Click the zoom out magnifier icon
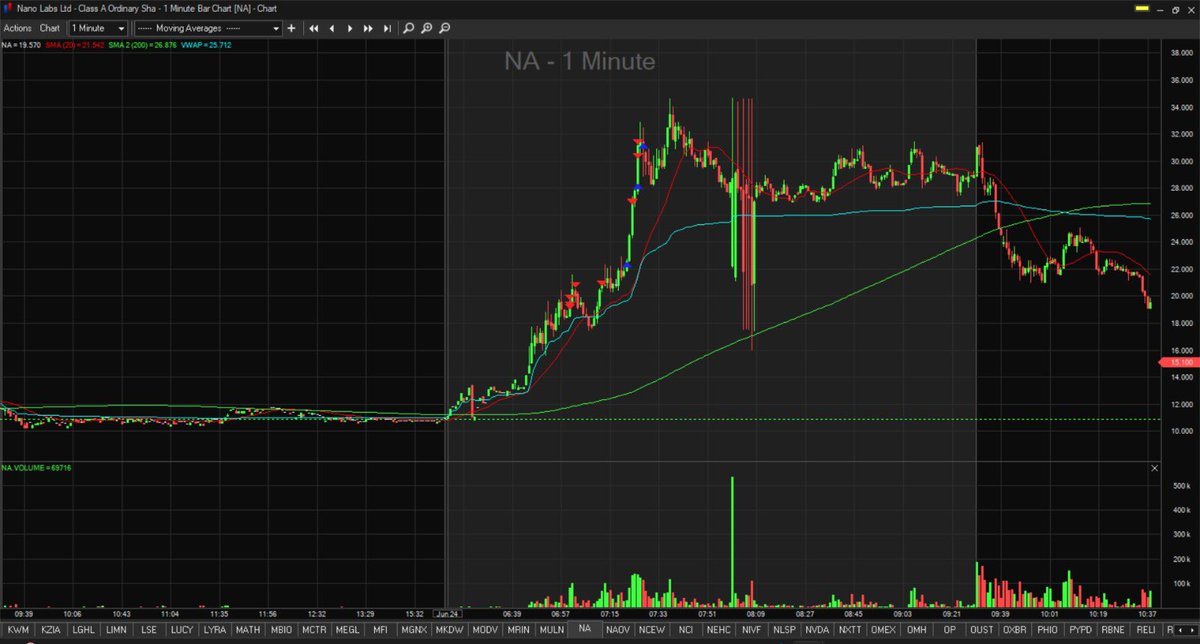This screenshot has width=1200, height=644. tap(447, 29)
